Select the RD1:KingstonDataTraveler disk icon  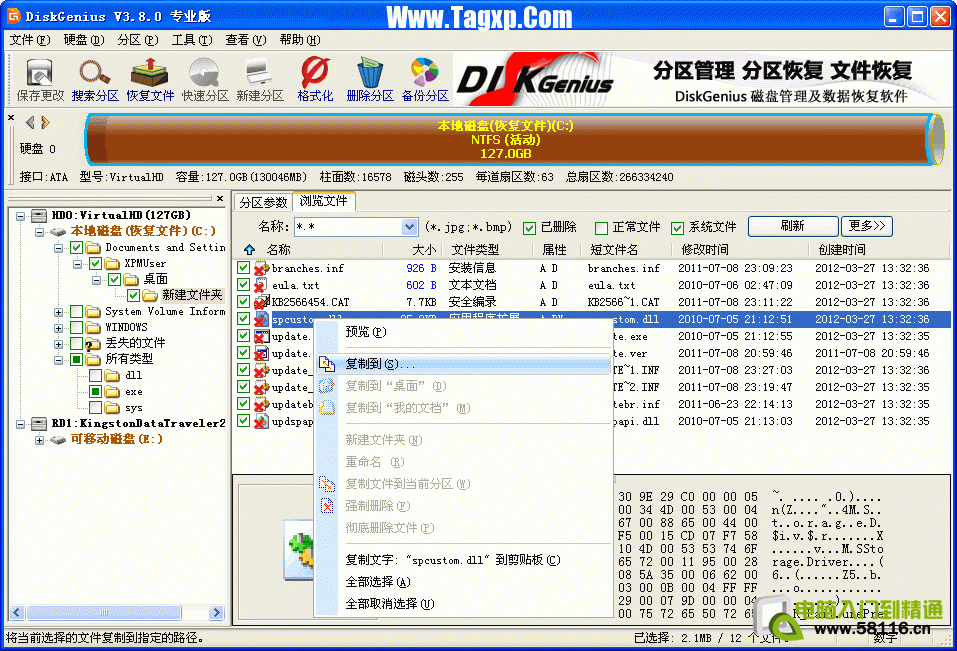(39, 423)
